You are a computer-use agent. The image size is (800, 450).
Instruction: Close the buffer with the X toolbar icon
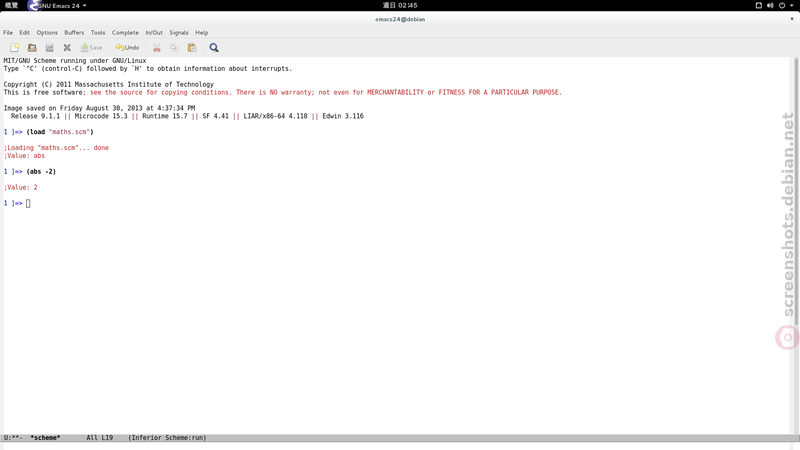click(x=67, y=47)
